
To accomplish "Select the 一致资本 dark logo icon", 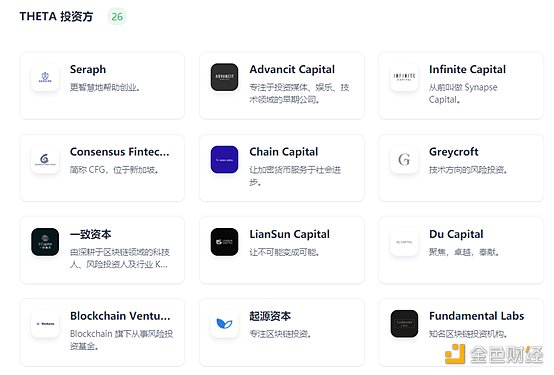I will [x=45, y=242].
